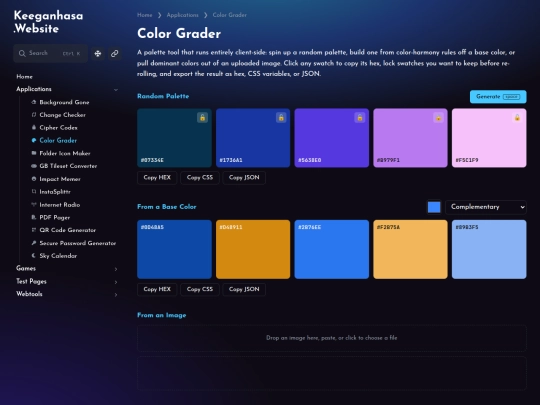540x405 pixels.
Task: Click the search magnifier icon
Action: (22, 53)
